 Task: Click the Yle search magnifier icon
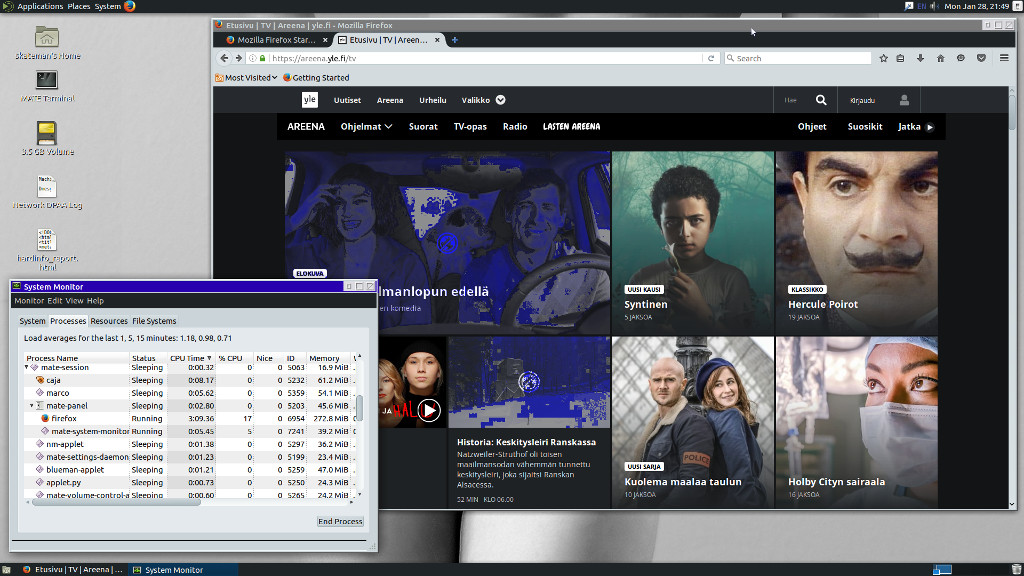(821, 100)
